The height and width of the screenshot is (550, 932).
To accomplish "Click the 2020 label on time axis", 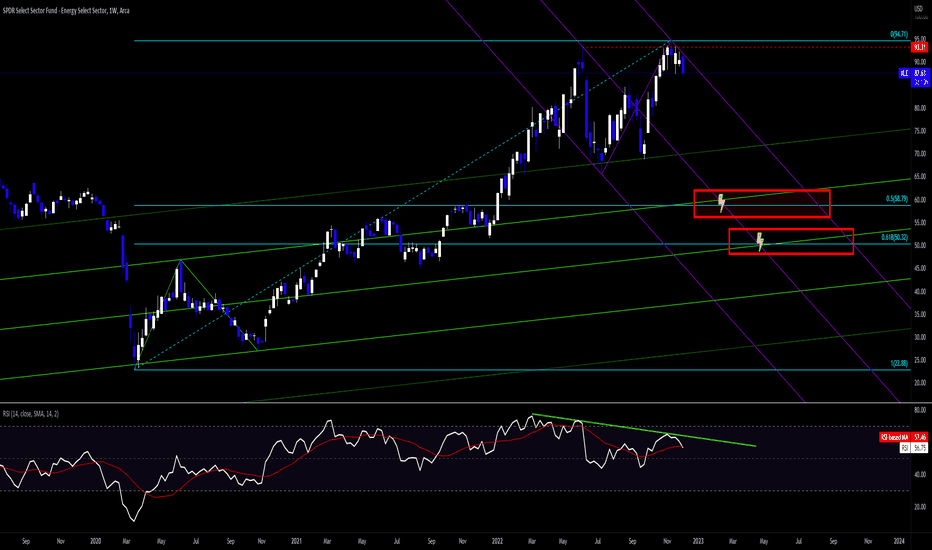I will [96, 541].
